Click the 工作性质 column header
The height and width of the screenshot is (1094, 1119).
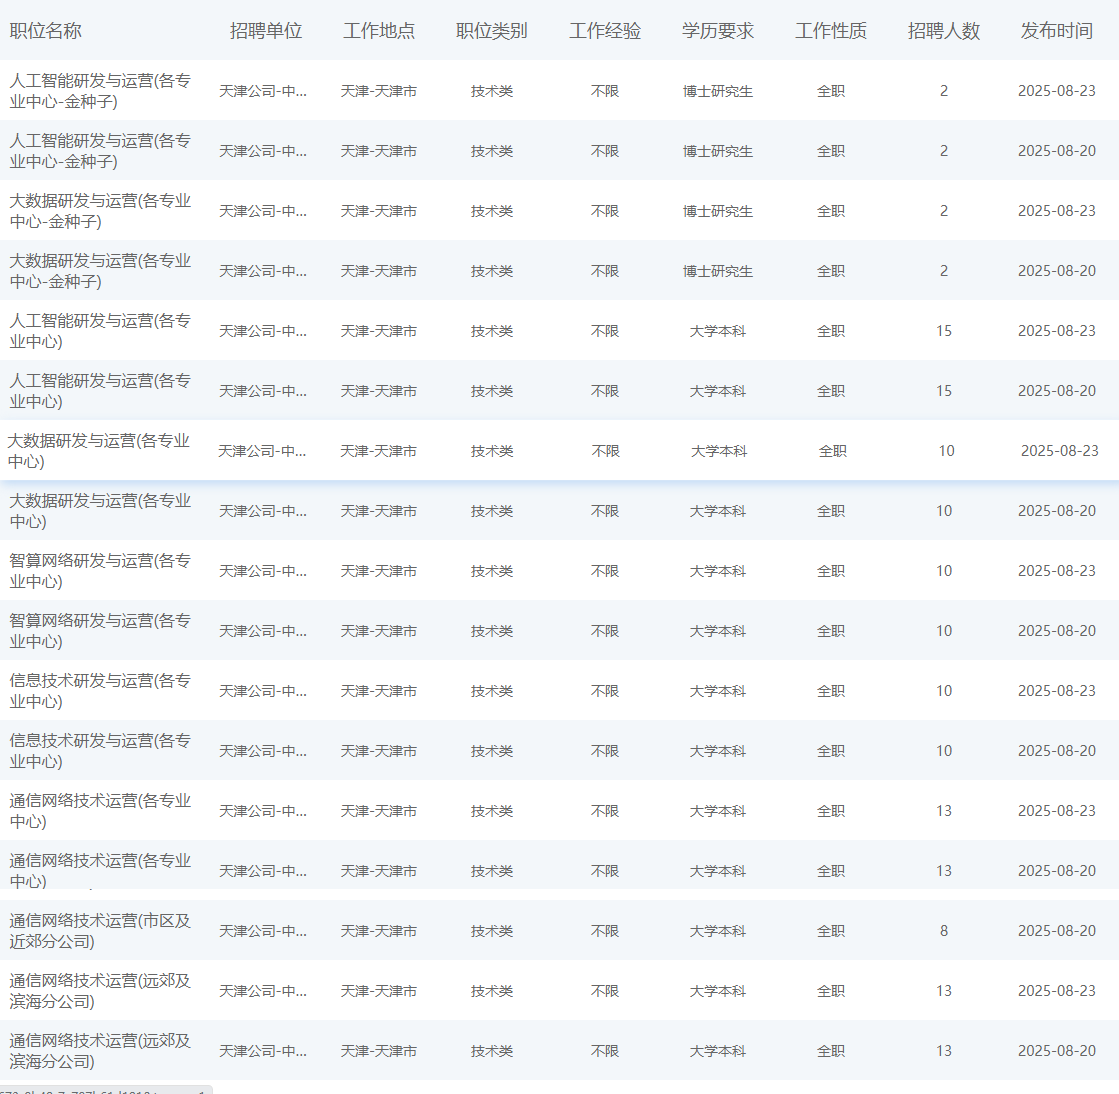pos(830,31)
